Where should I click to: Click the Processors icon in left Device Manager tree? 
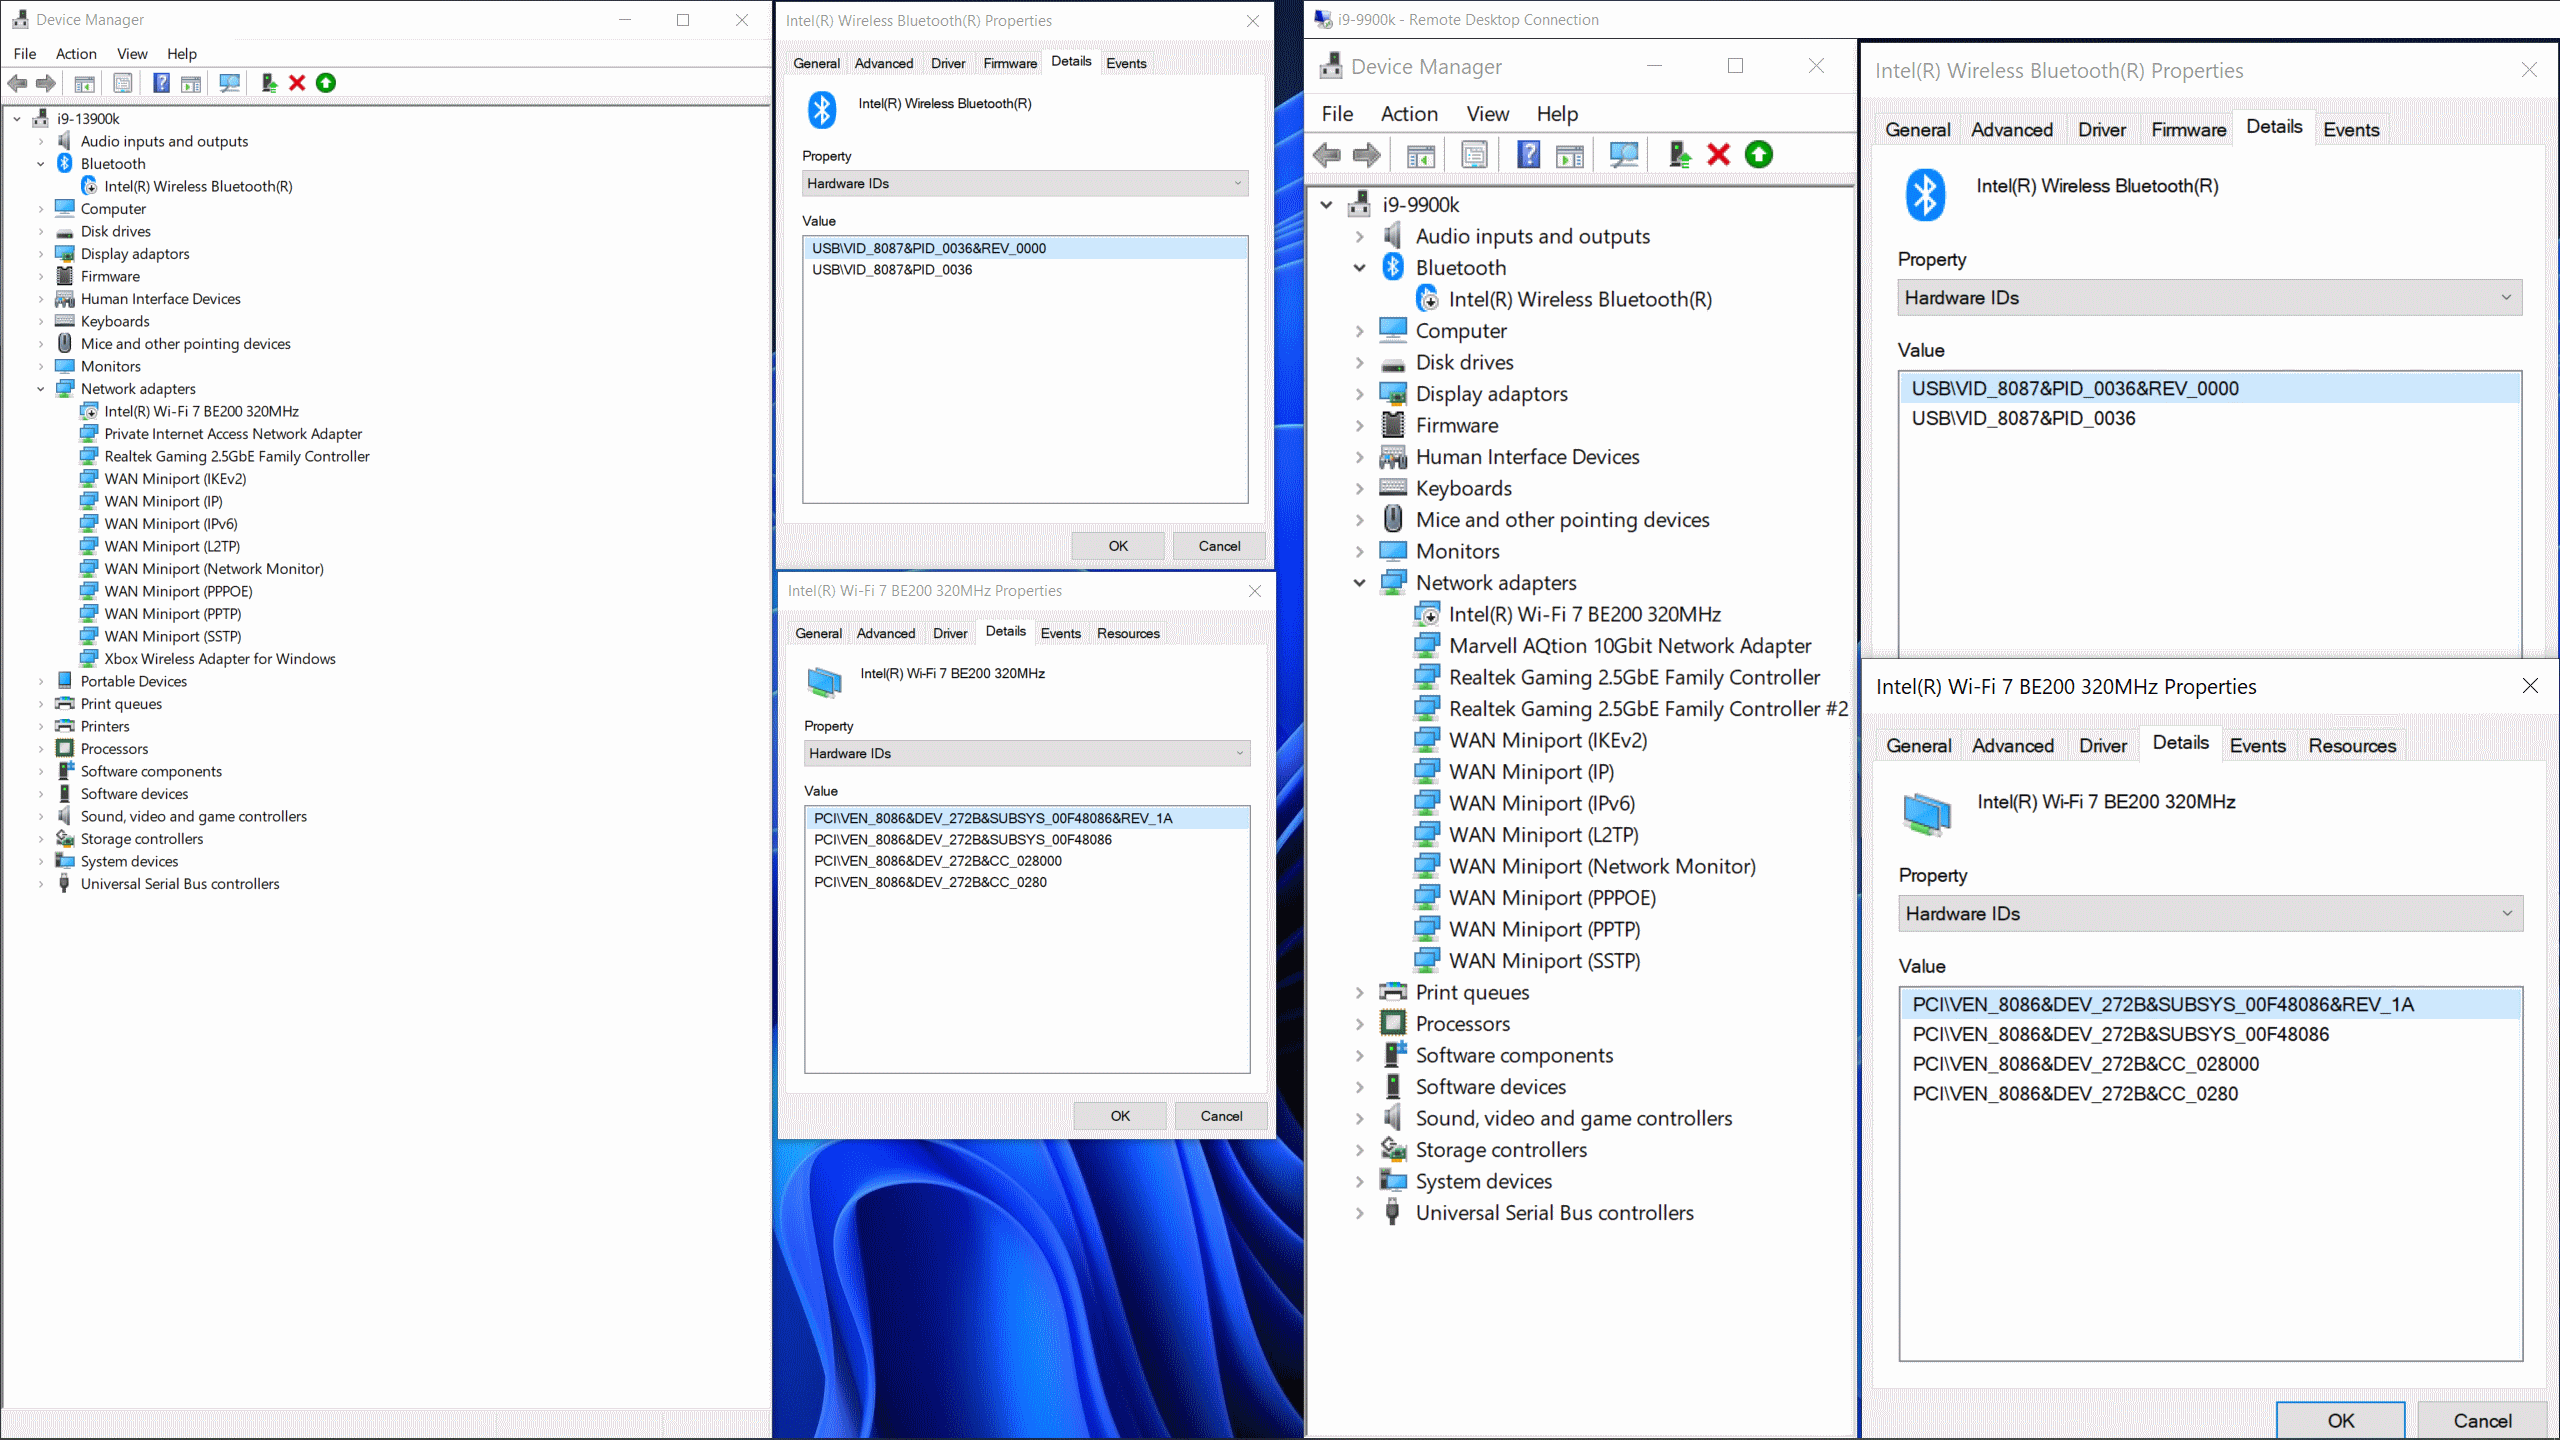coord(65,748)
